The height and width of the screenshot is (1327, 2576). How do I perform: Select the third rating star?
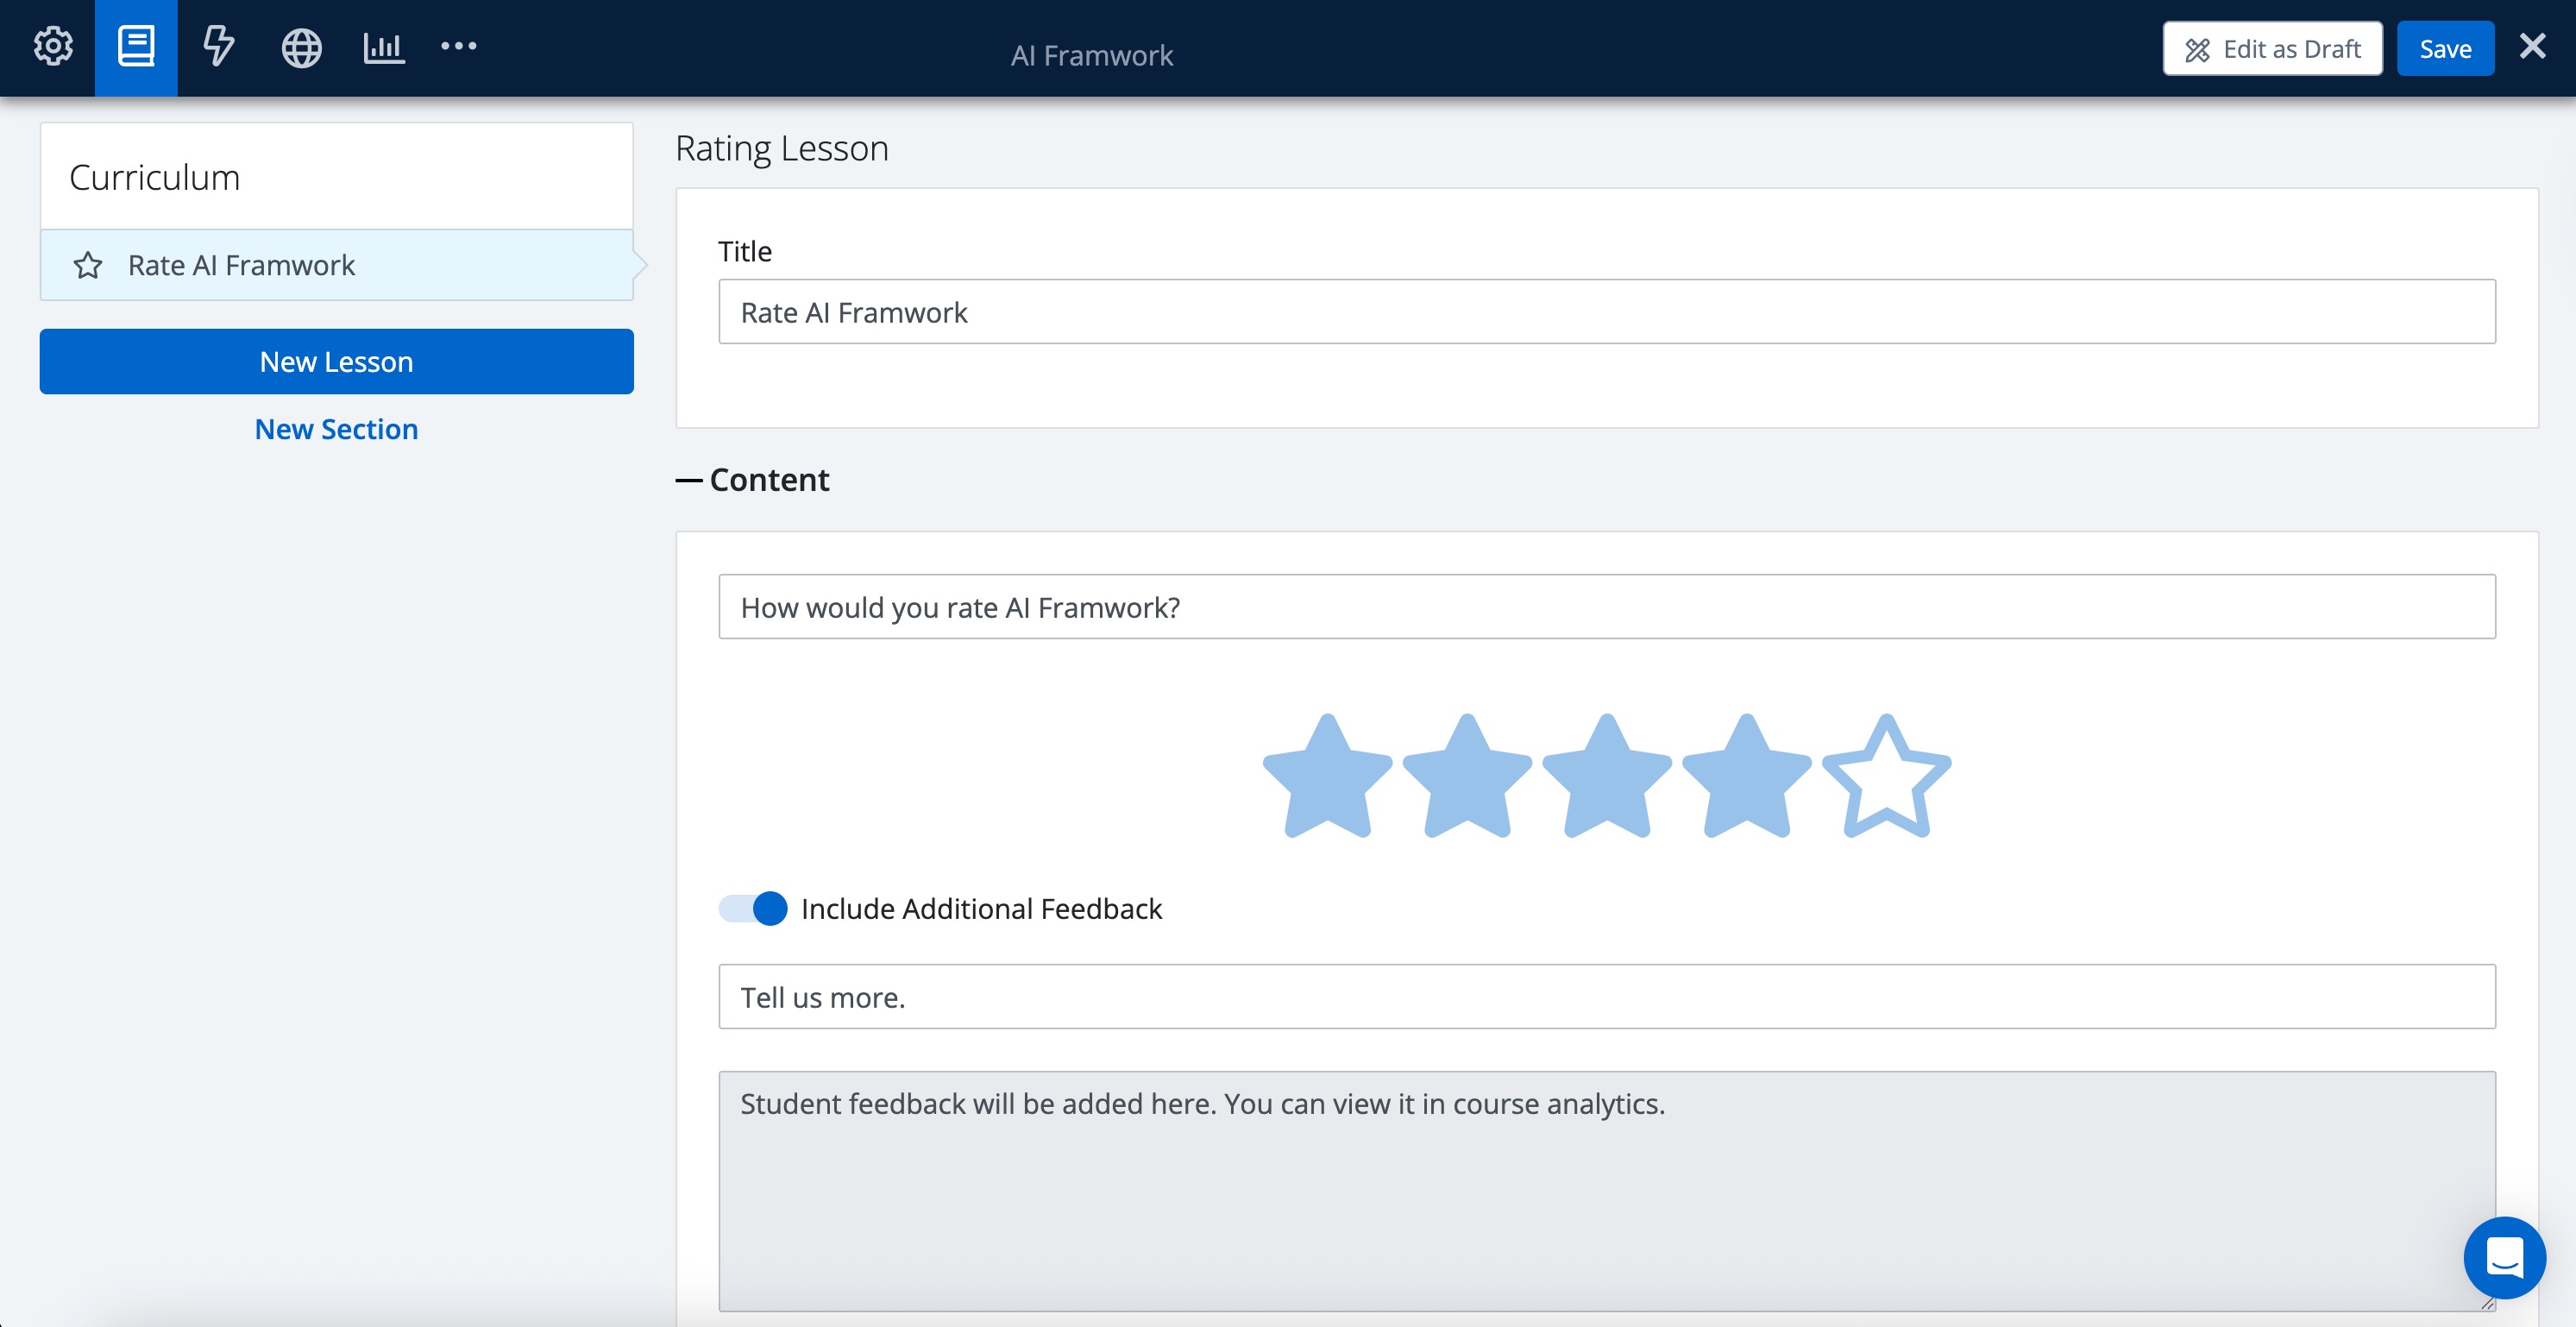click(1606, 778)
